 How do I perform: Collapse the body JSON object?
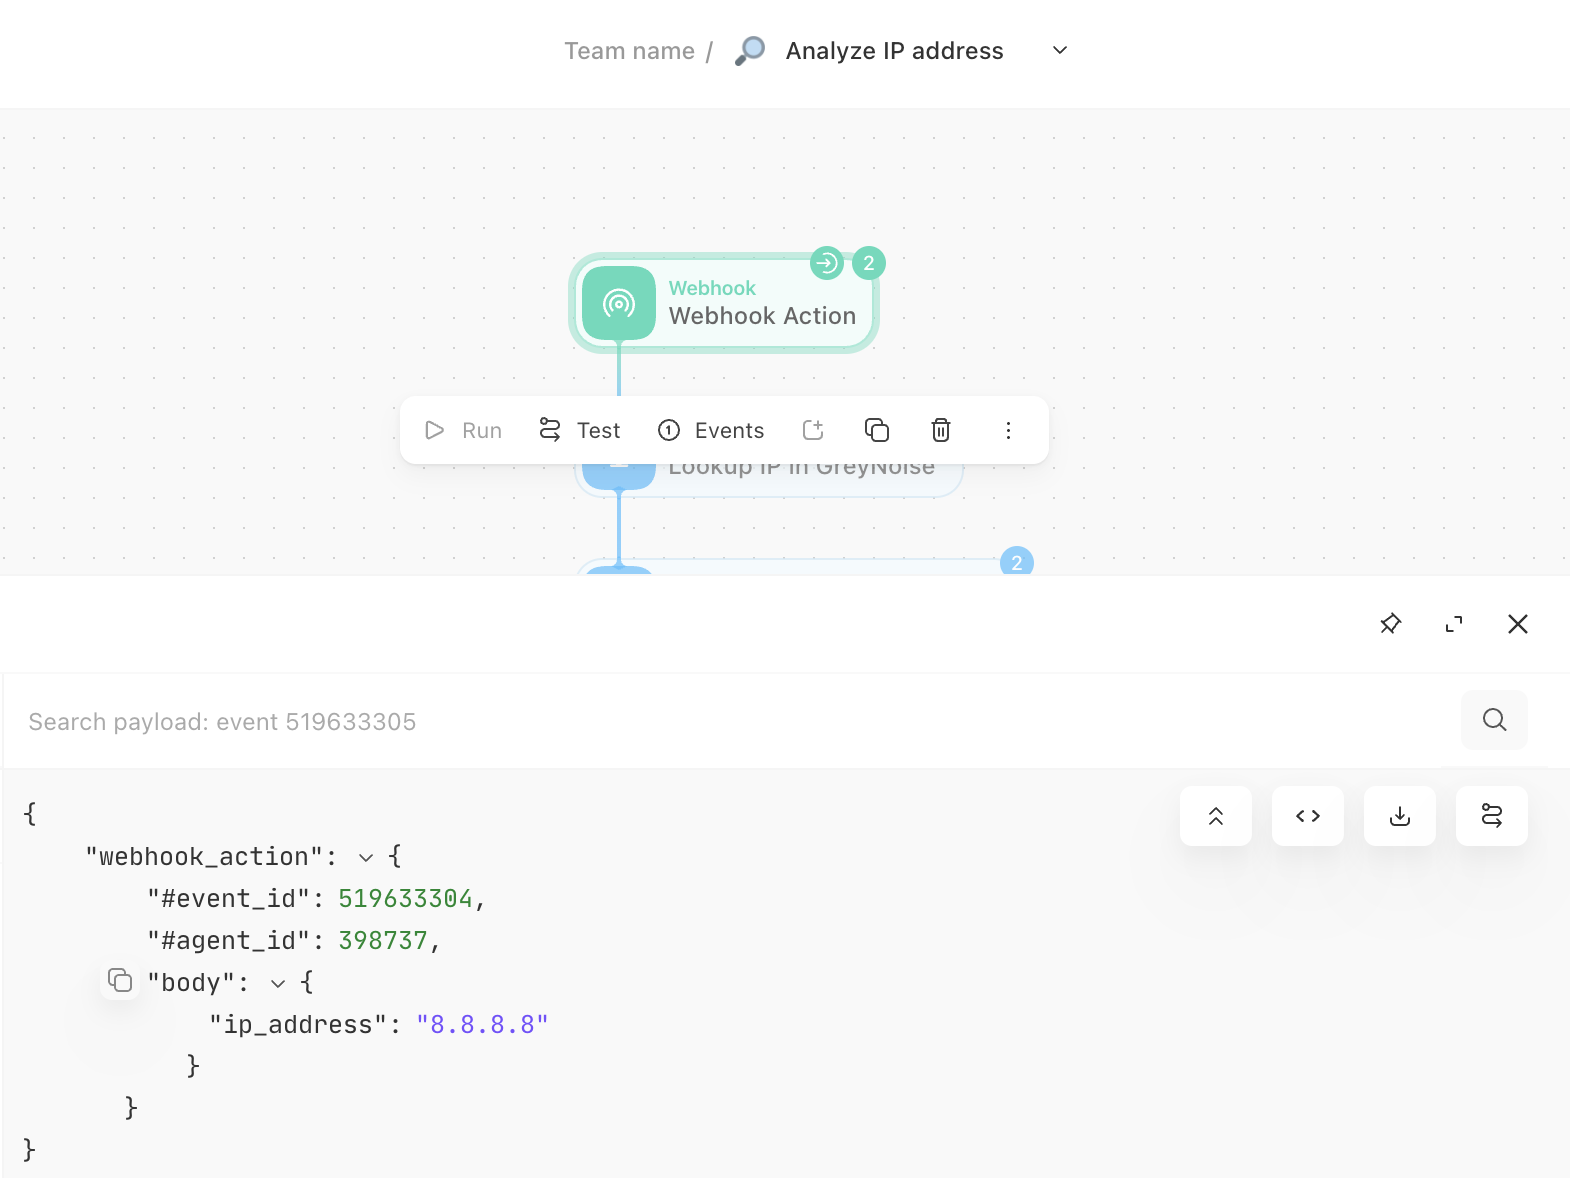click(278, 983)
